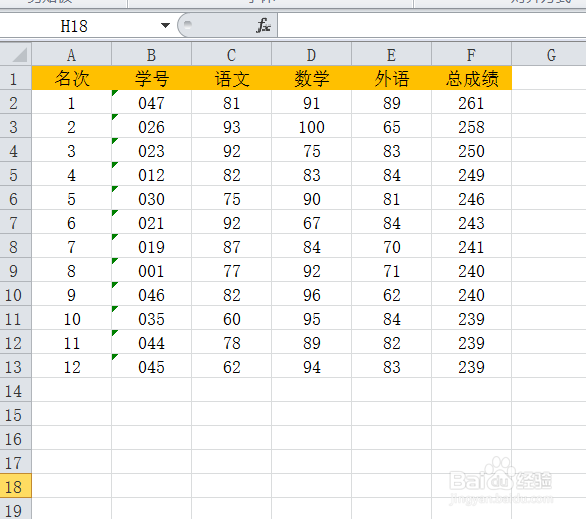Select student ID cell 026
Screen dimensions: 586x519
151,126
